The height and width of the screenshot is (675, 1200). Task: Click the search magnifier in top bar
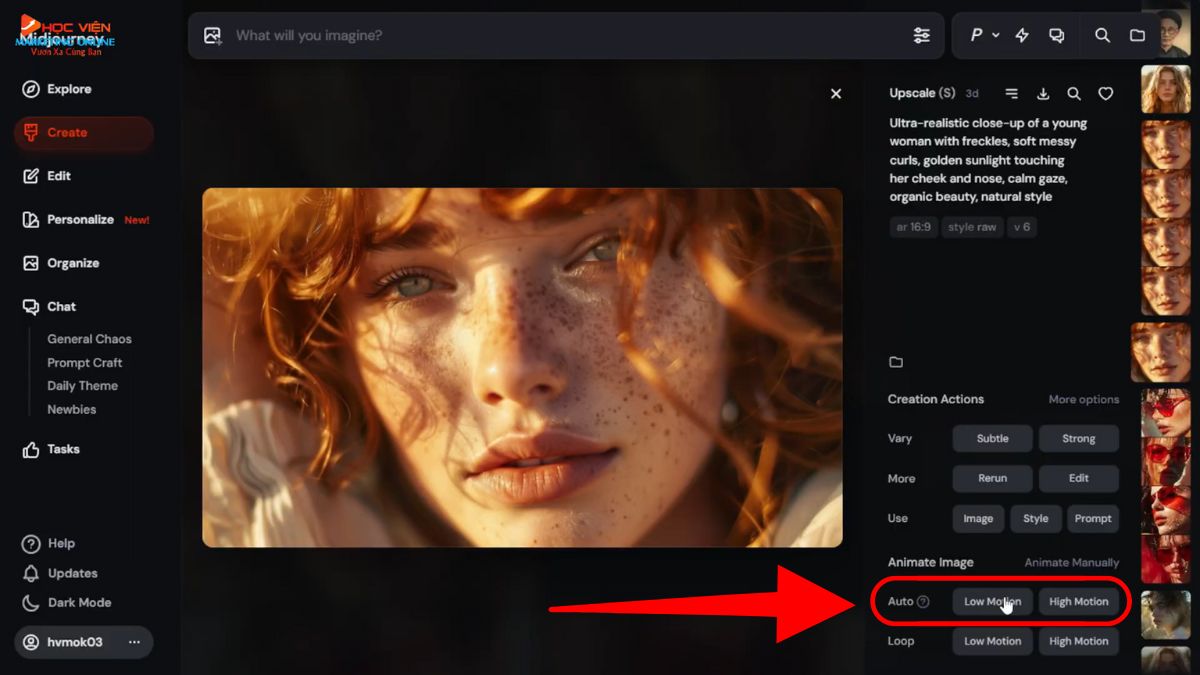1102,35
